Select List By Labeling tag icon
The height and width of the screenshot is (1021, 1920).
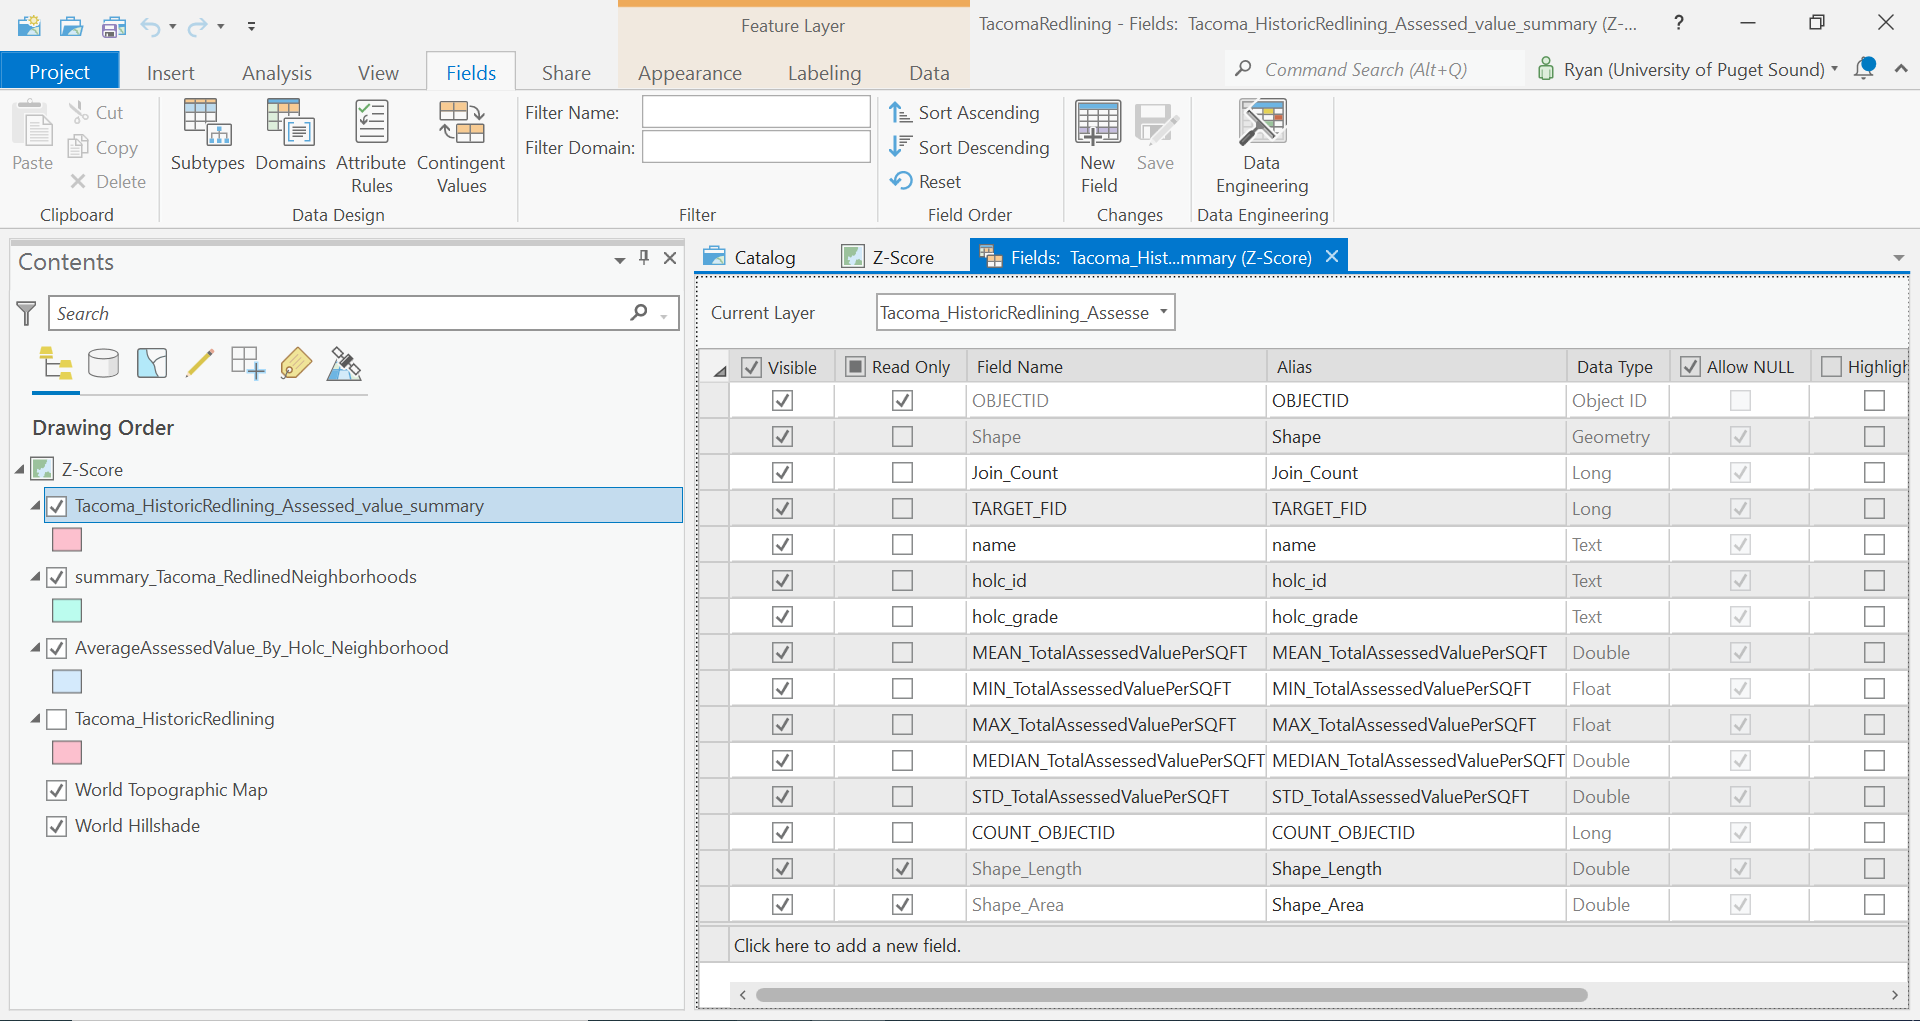point(295,363)
